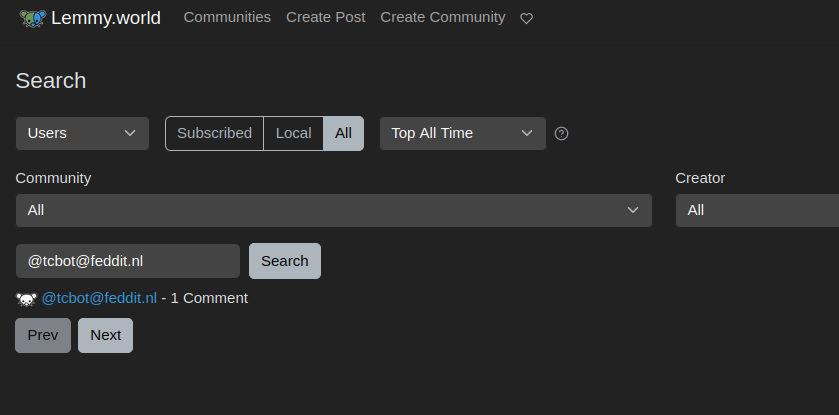Click the Lemmy.world site title text
839x415 pixels.
coord(106,18)
